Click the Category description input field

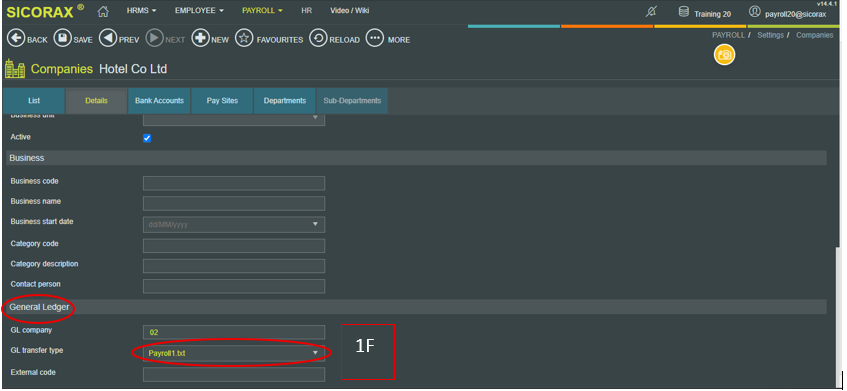coord(234,266)
